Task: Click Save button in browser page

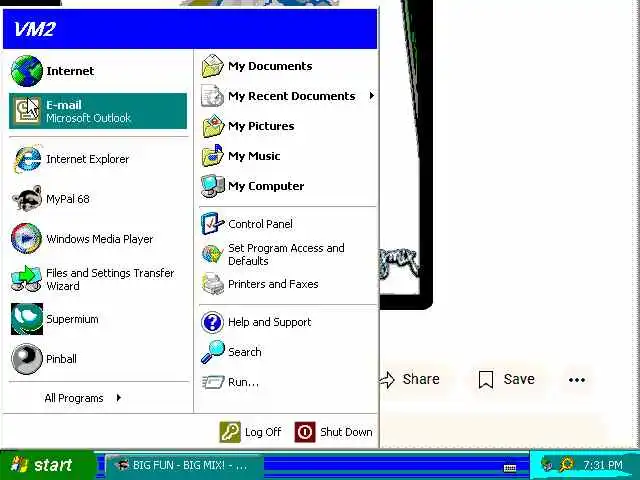Action: coord(507,379)
